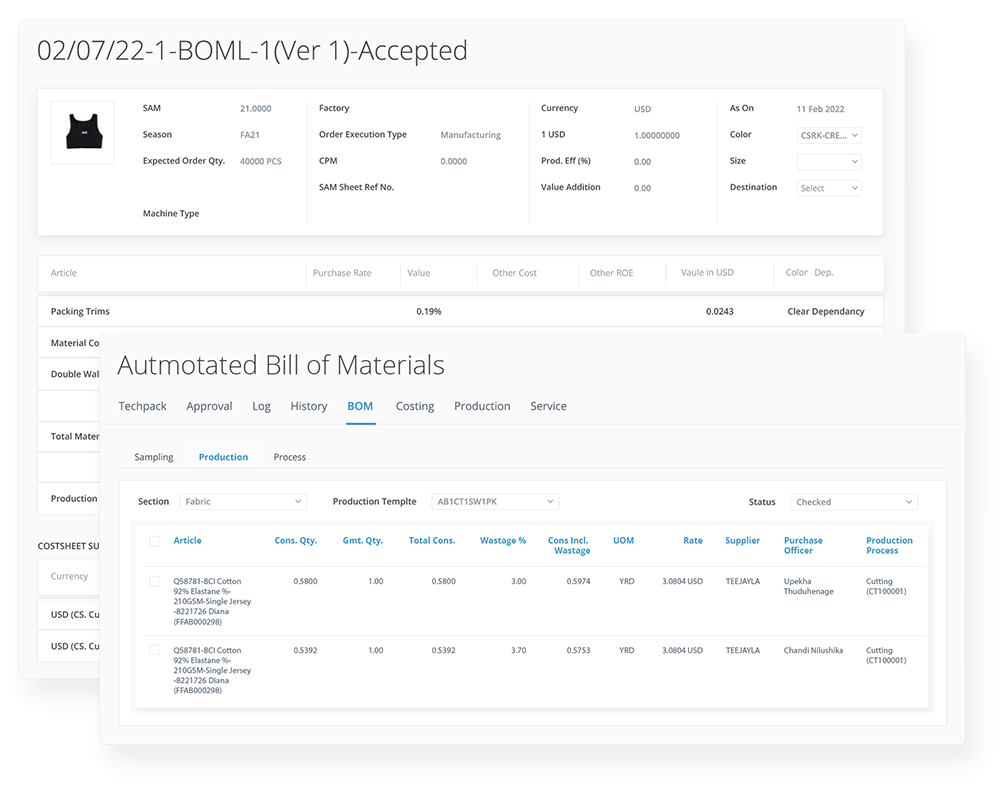Sort the table by Wastage % column
This screenshot has width=1000, height=800.
coord(503,540)
